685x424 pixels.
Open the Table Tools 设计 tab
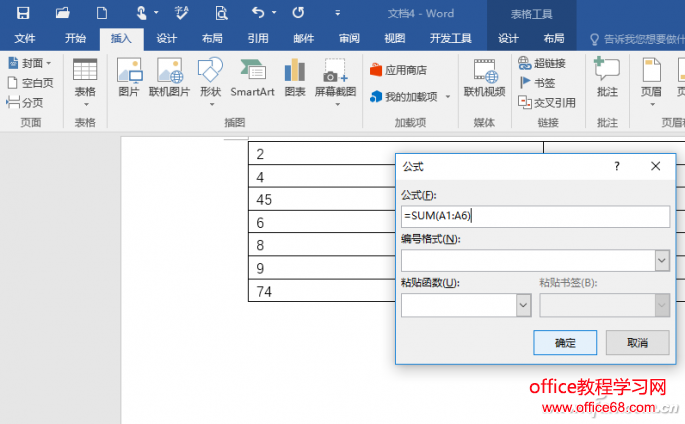[x=509, y=38]
